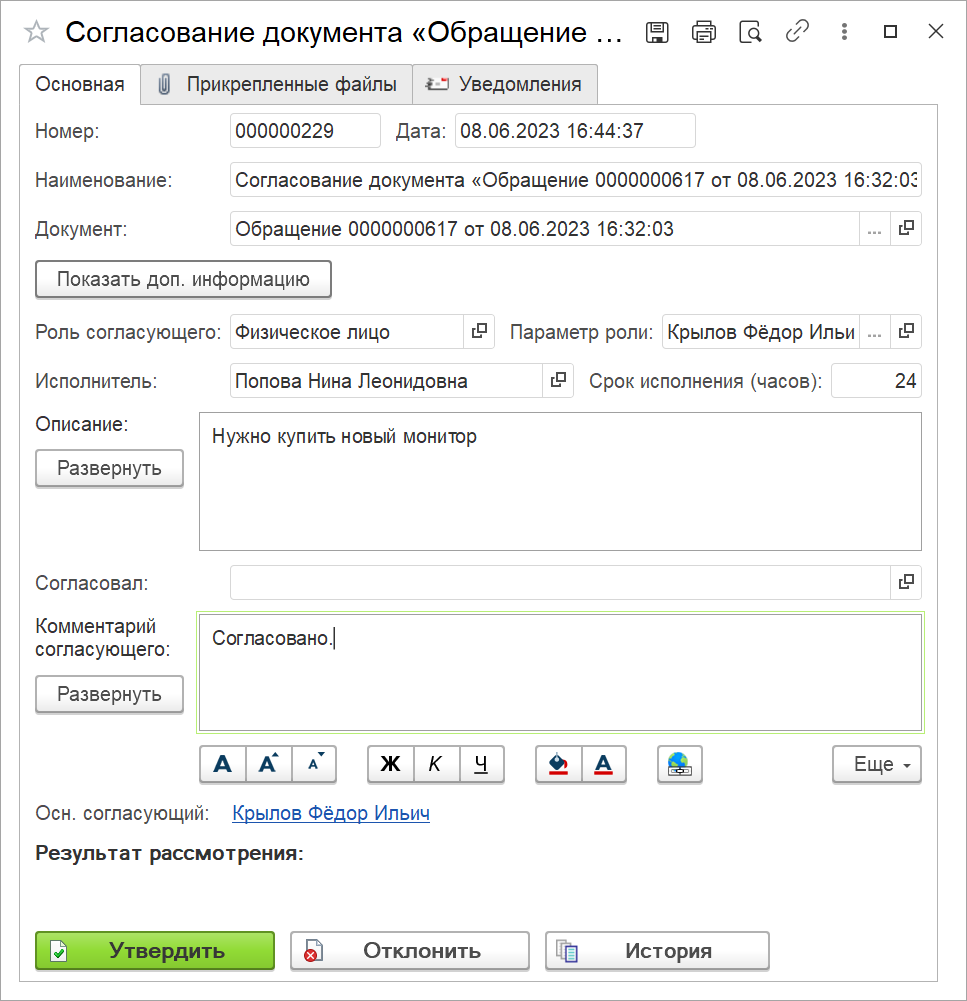Viewport: 967px width, 1001px height.
Task: Click into the Согласовал input field
Action: (x=559, y=582)
